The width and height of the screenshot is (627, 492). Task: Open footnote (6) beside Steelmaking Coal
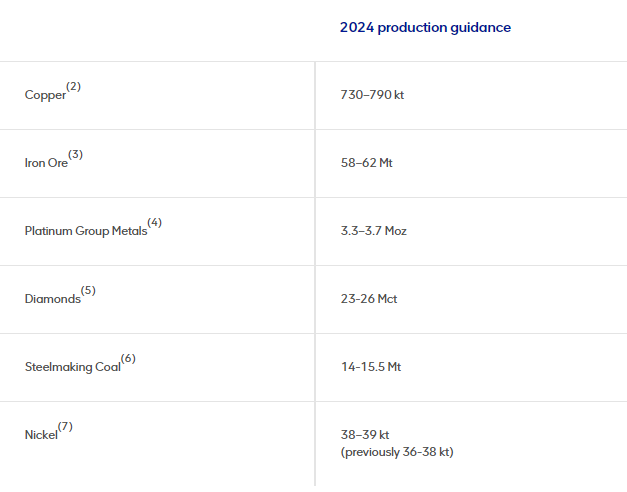[128, 358]
